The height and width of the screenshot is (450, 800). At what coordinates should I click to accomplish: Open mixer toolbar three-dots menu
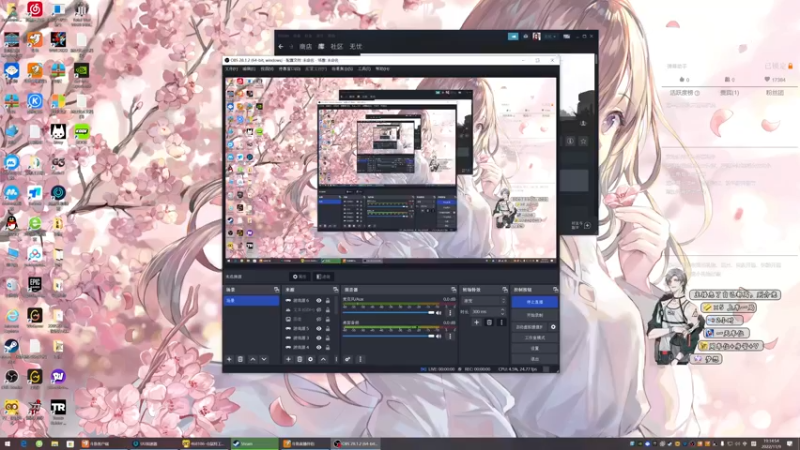(360, 359)
